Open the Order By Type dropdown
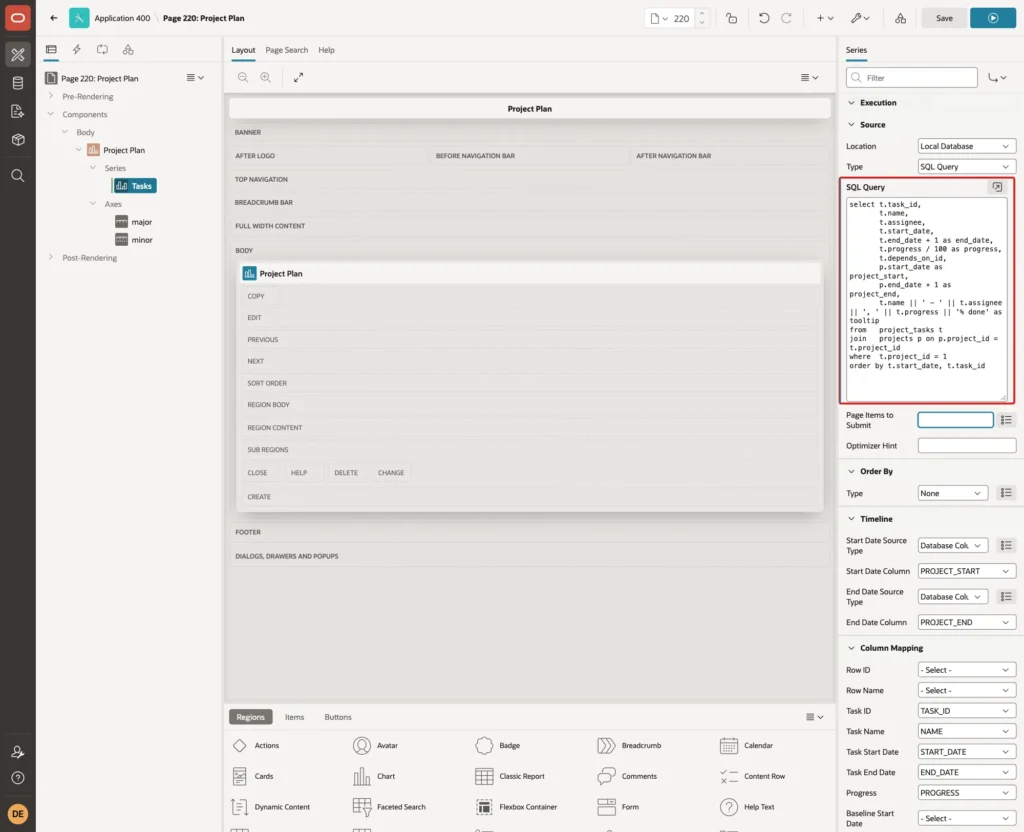Screen dimensions: 1024x832 point(952,493)
